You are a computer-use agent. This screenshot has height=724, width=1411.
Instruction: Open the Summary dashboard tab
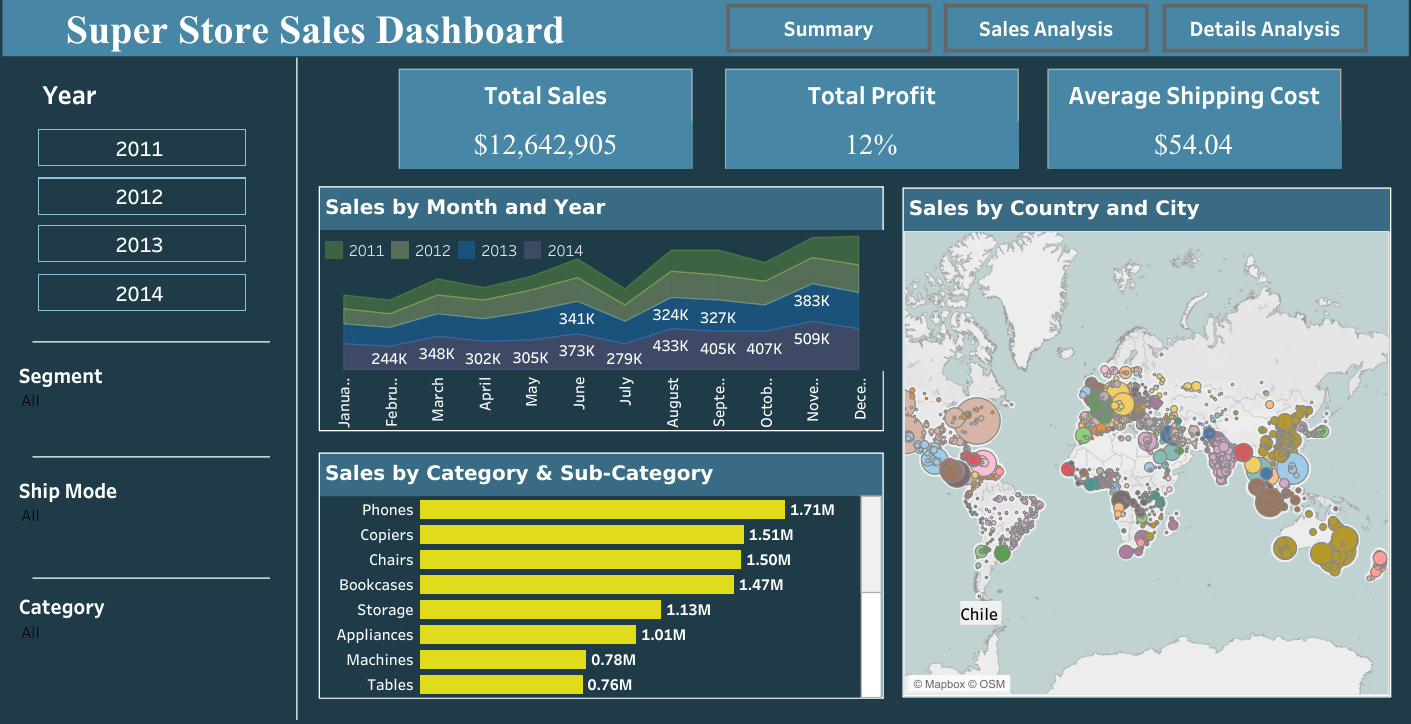click(828, 29)
